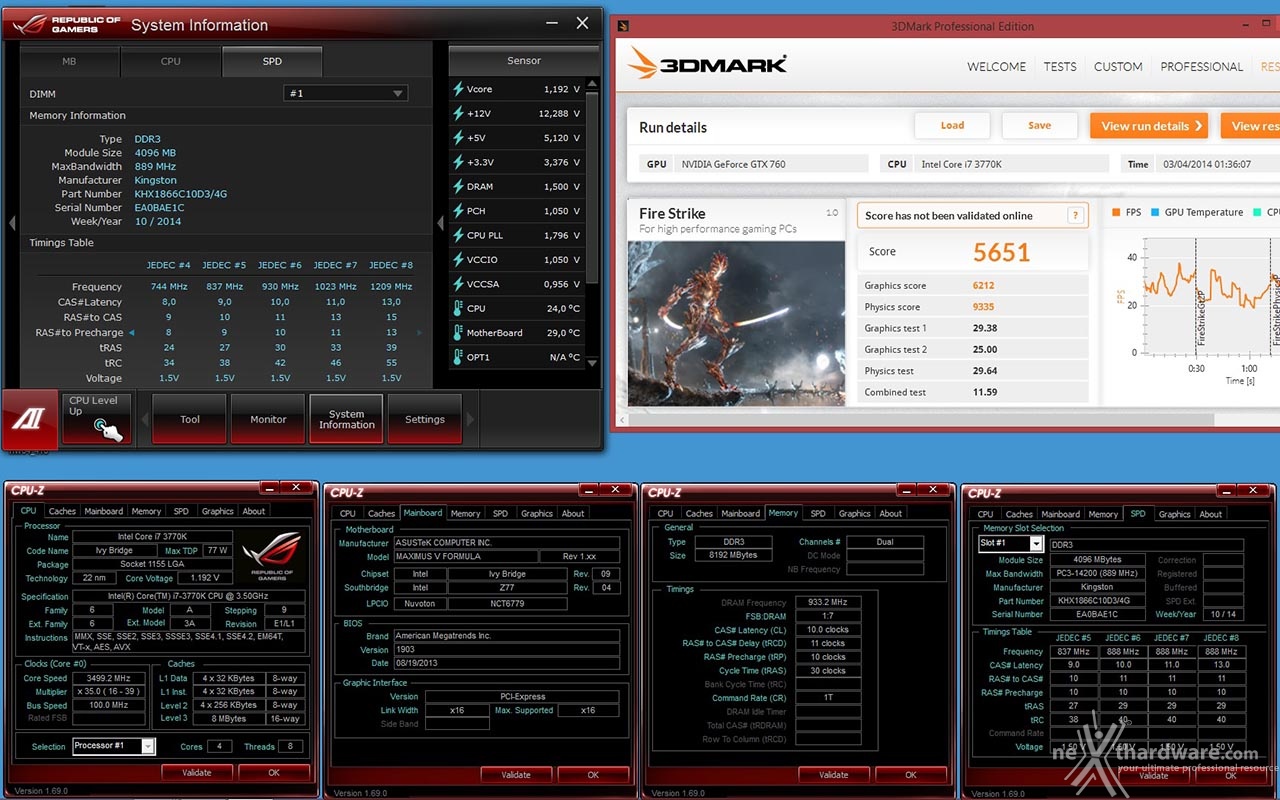Screen dimensions: 1280x800
Task: Open the TESTS tab in 3DMark
Action: [x=1060, y=66]
